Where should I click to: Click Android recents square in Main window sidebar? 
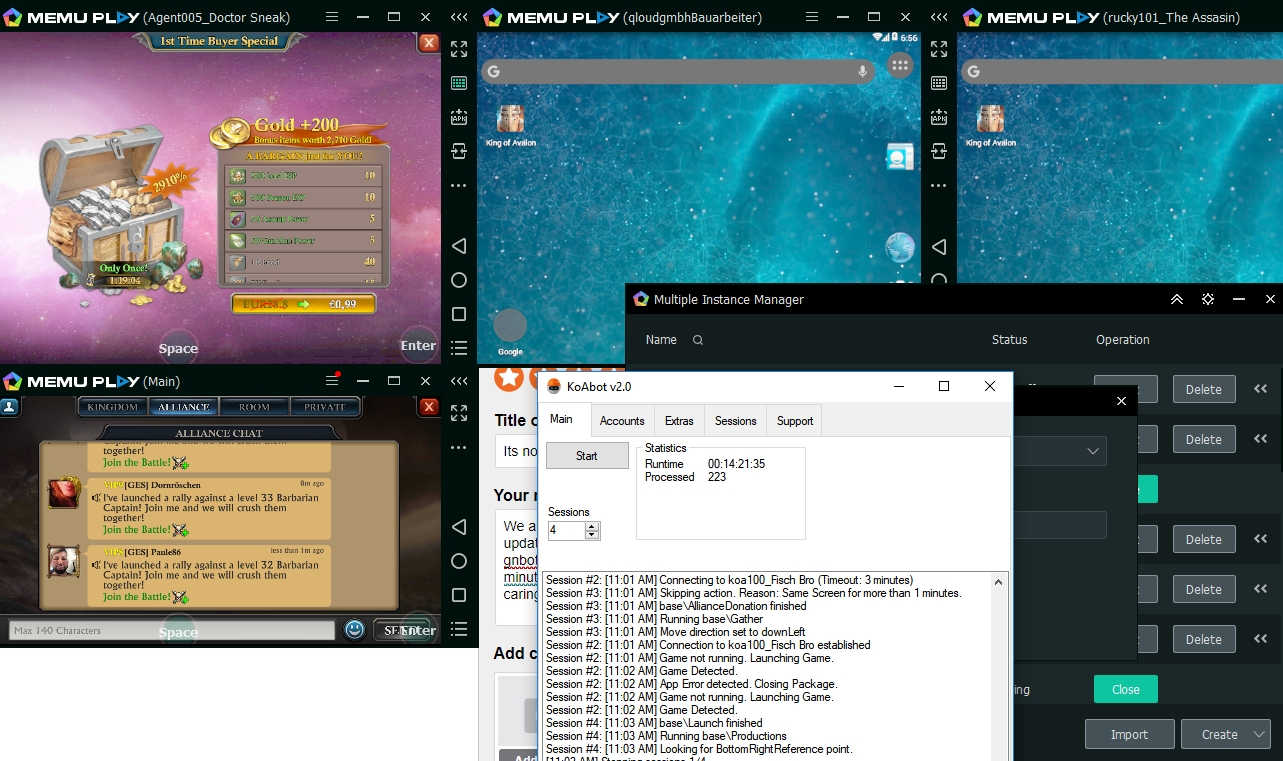pyautogui.click(x=459, y=595)
